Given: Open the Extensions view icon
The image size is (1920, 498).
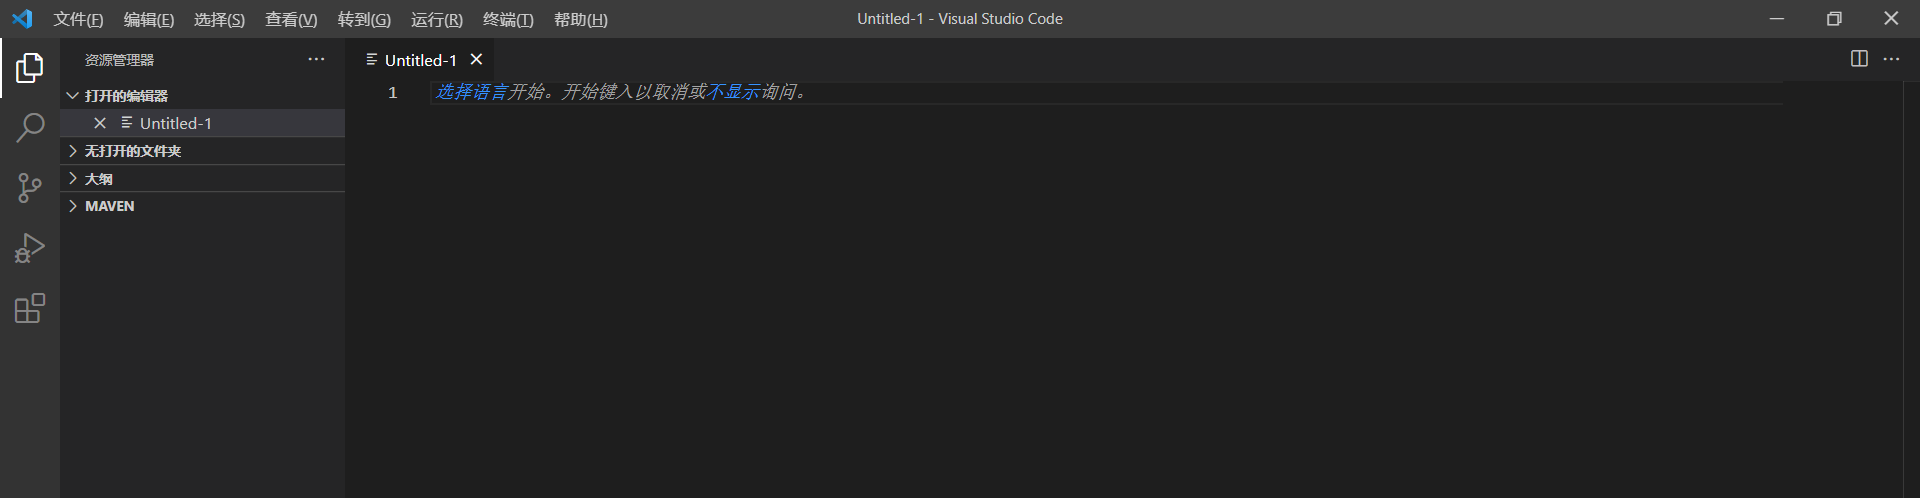Looking at the screenshot, I should [30, 308].
